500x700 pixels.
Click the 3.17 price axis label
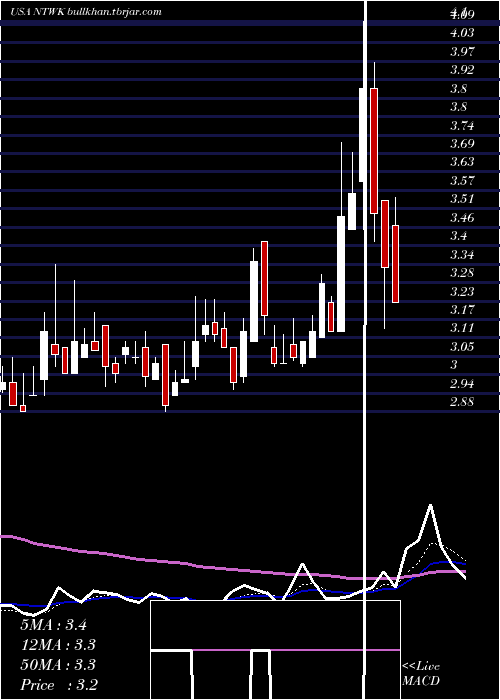point(462,310)
